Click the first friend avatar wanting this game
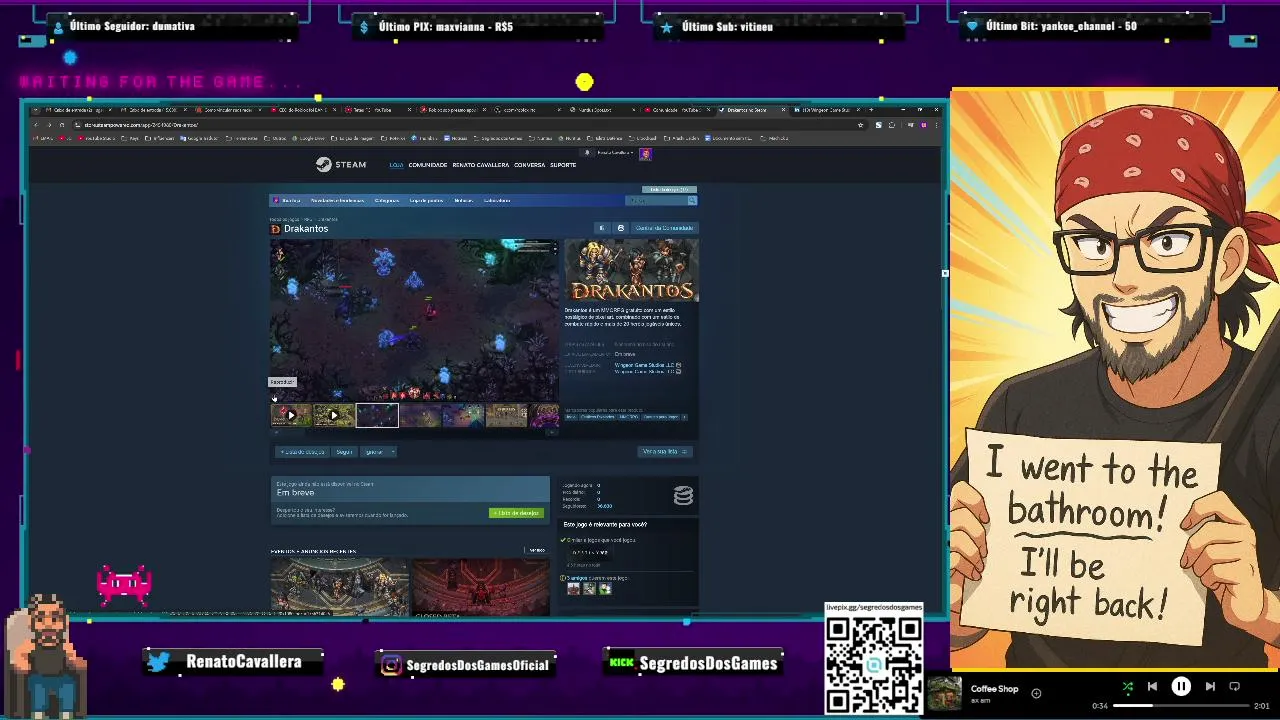The image size is (1280, 720). click(x=573, y=589)
